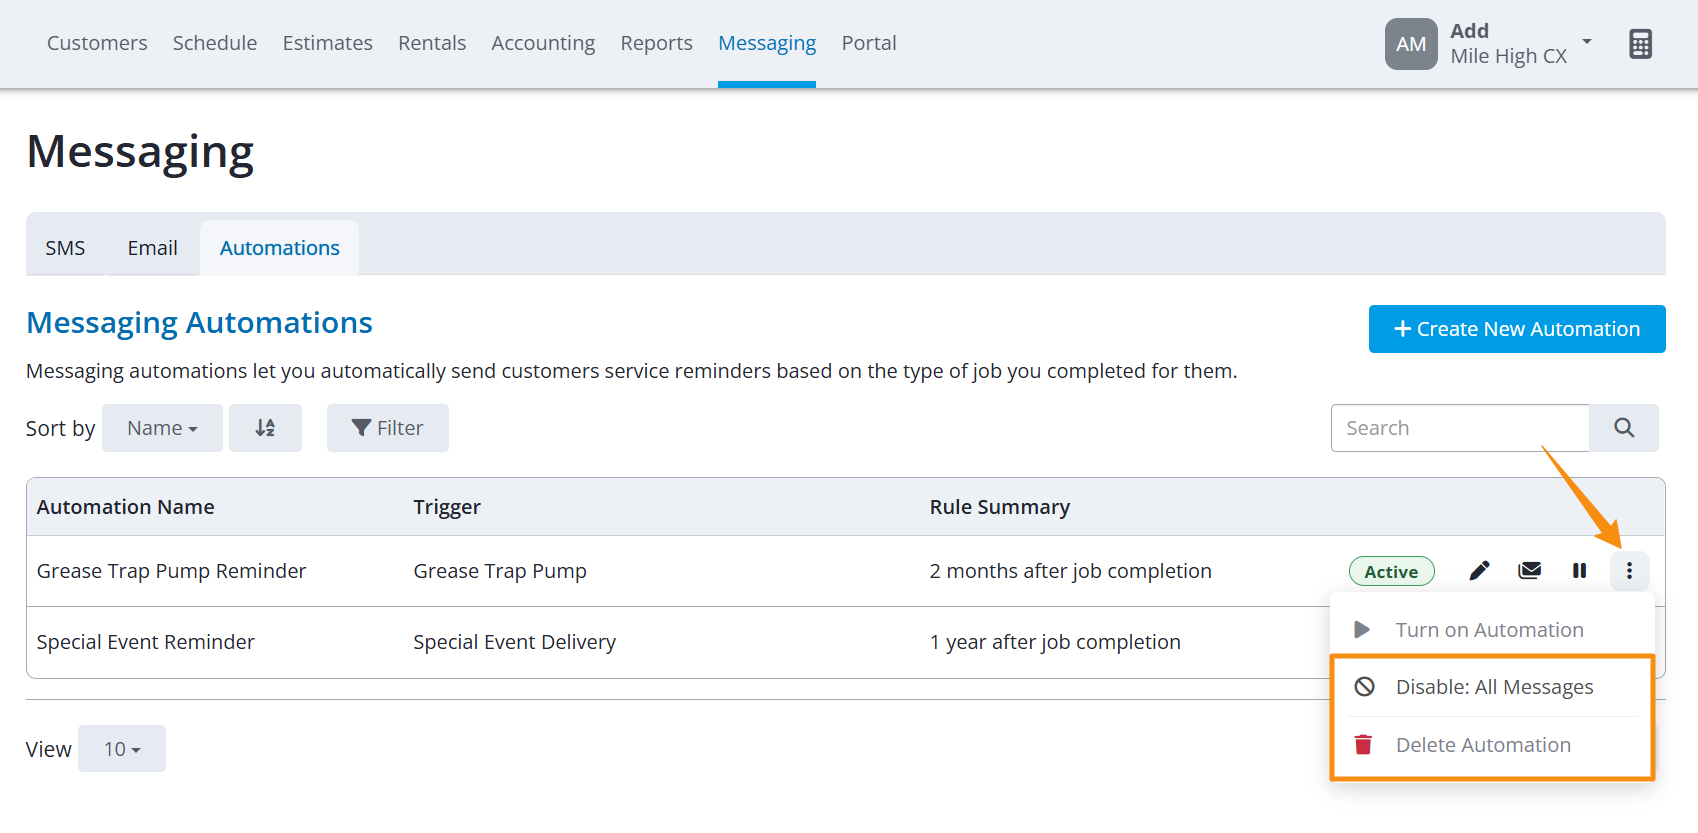
Task: Open the Filter button
Action: (x=388, y=428)
